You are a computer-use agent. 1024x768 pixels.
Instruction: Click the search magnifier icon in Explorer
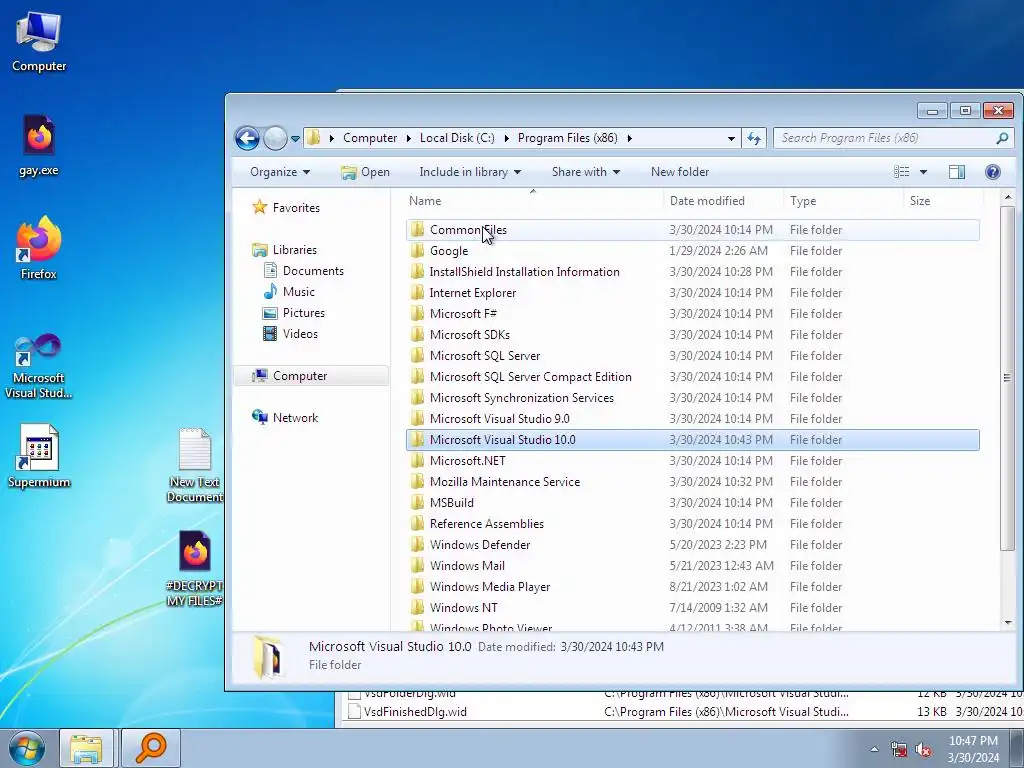pos(1002,138)
